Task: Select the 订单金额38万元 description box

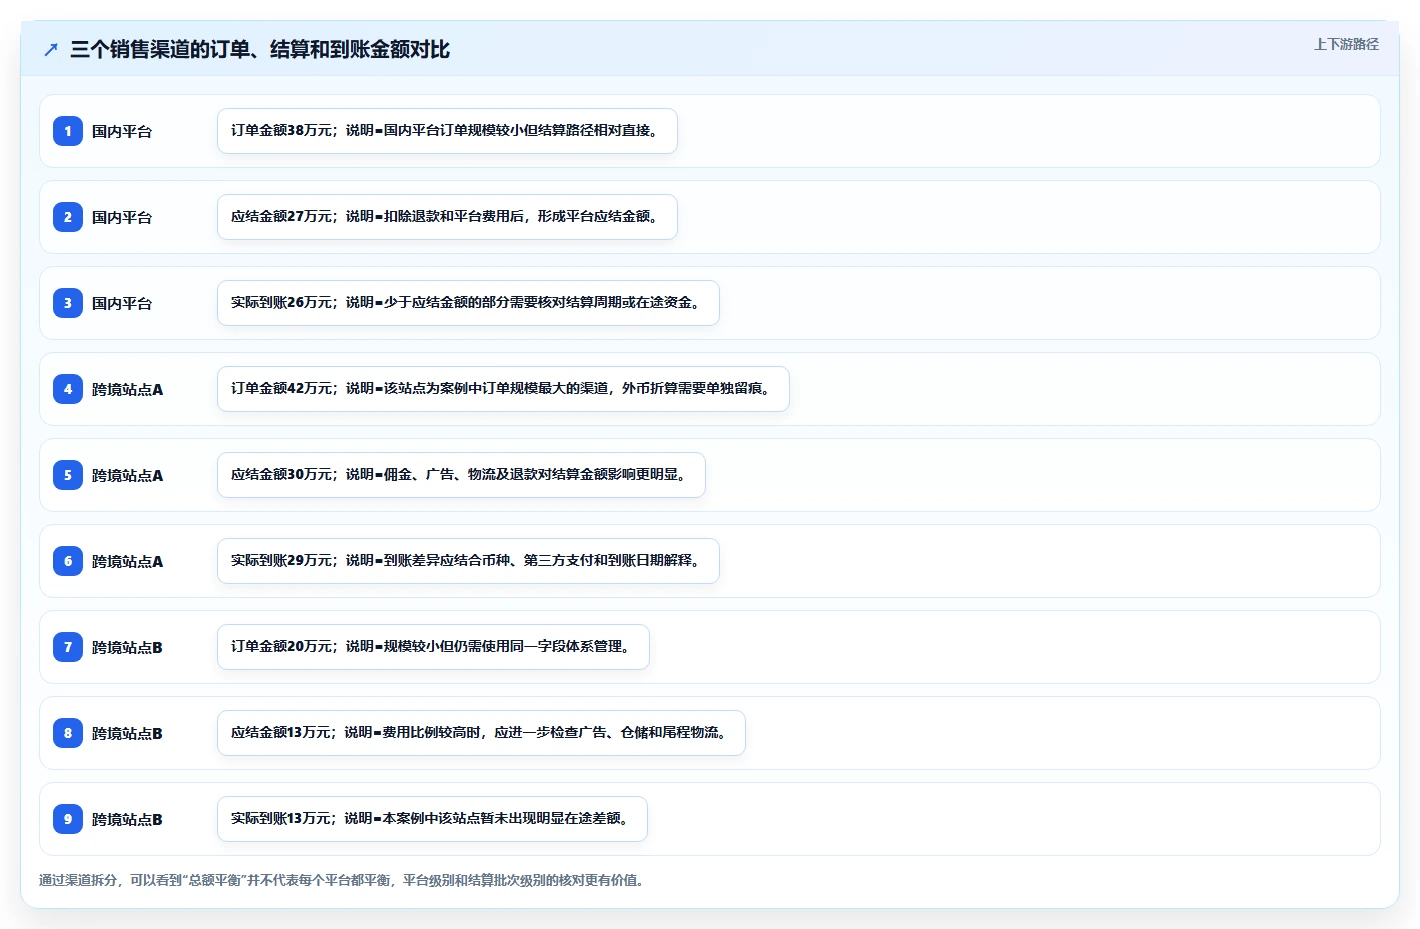Action: coord(447,131)
